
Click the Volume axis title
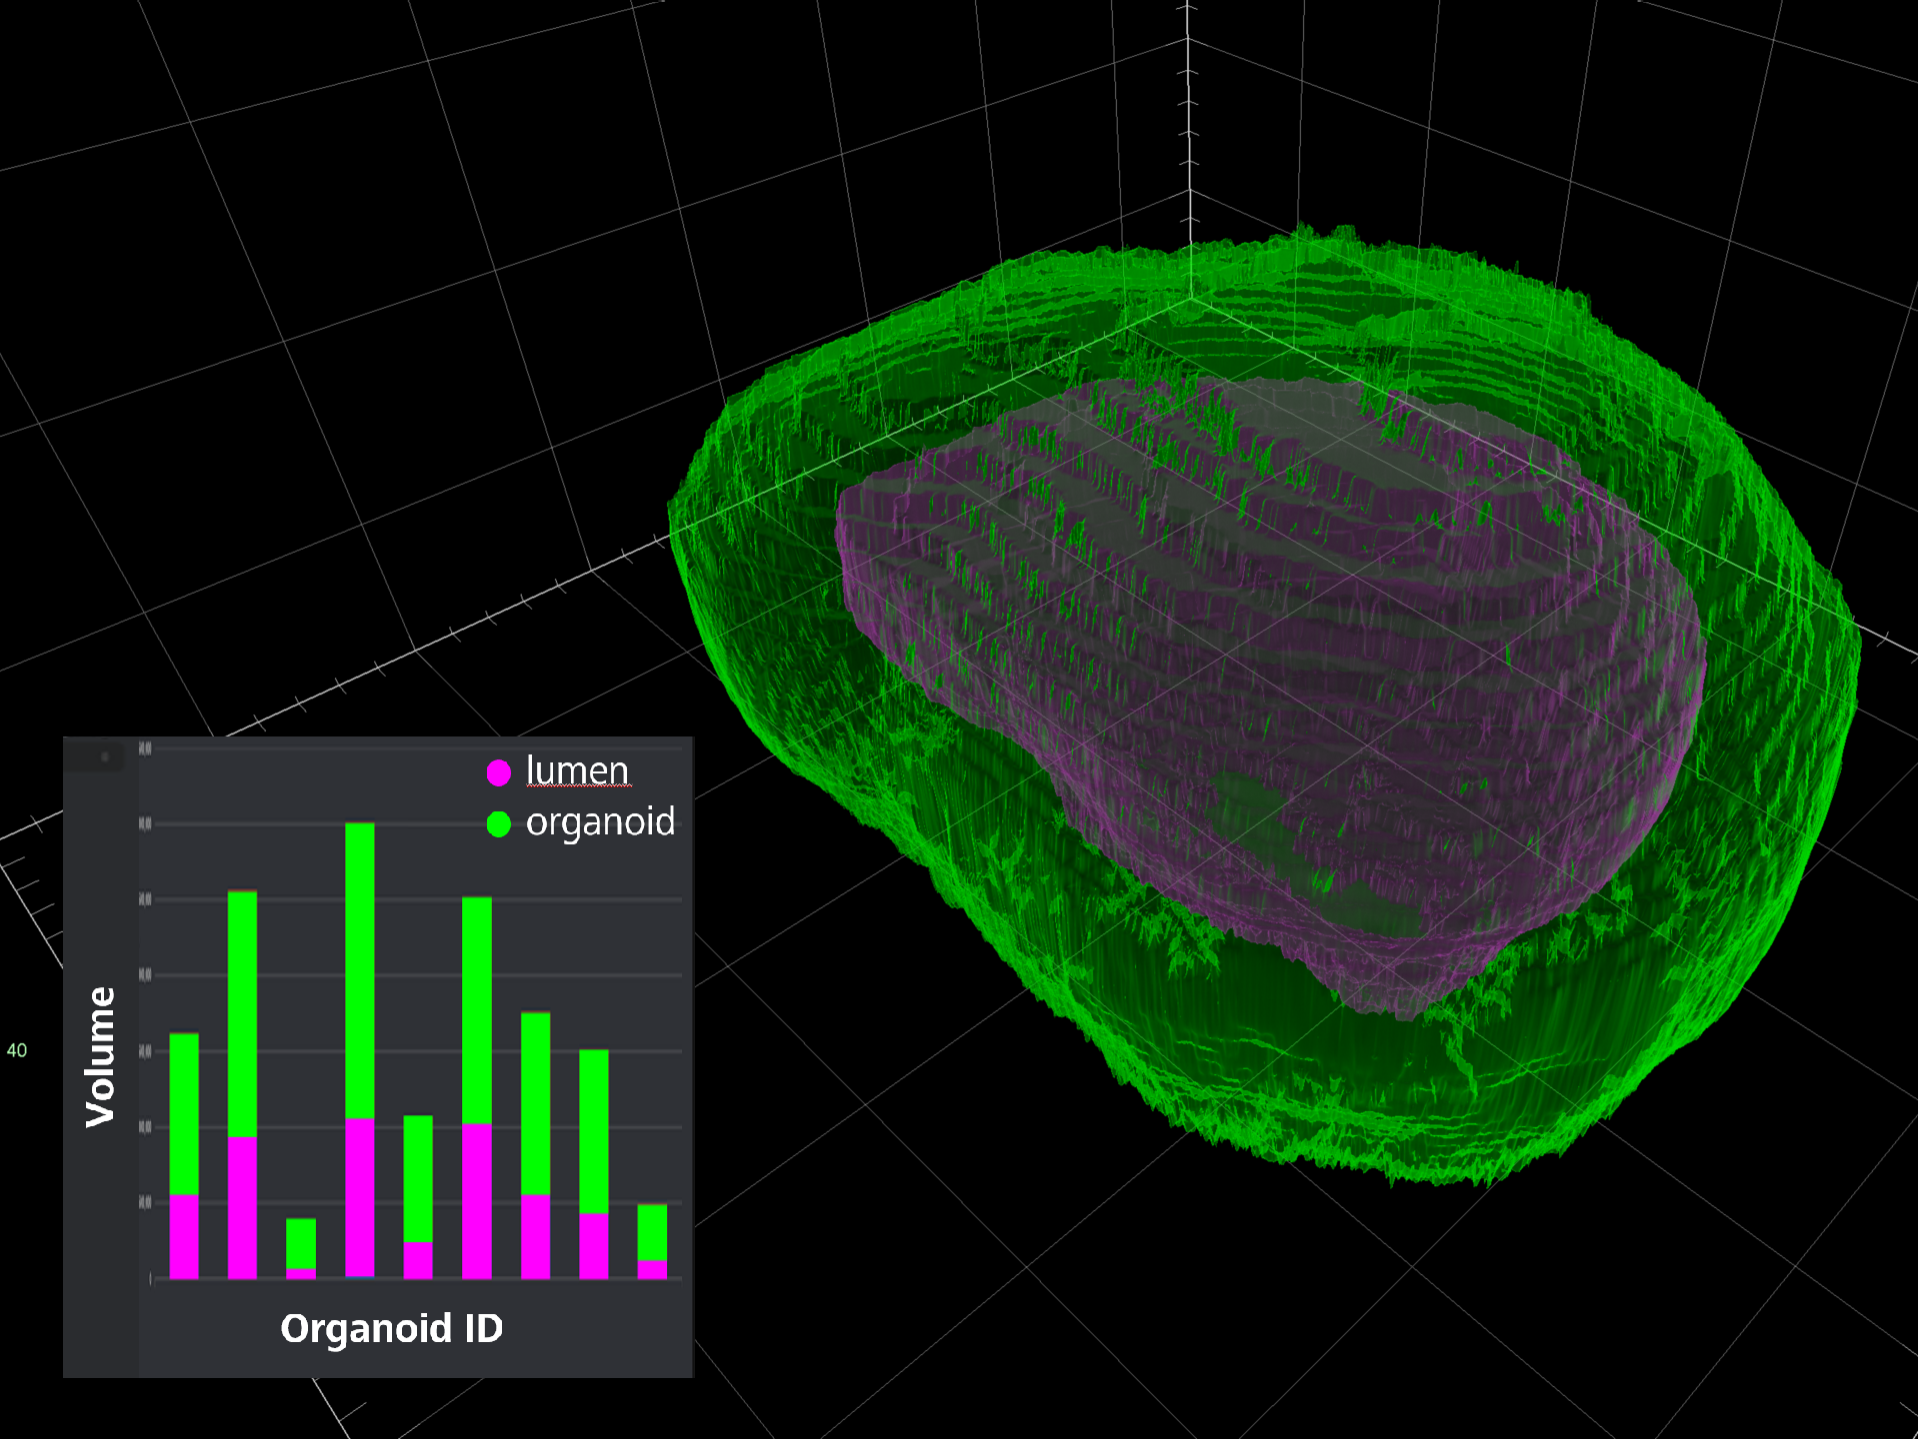click(x=100, y=1056)
